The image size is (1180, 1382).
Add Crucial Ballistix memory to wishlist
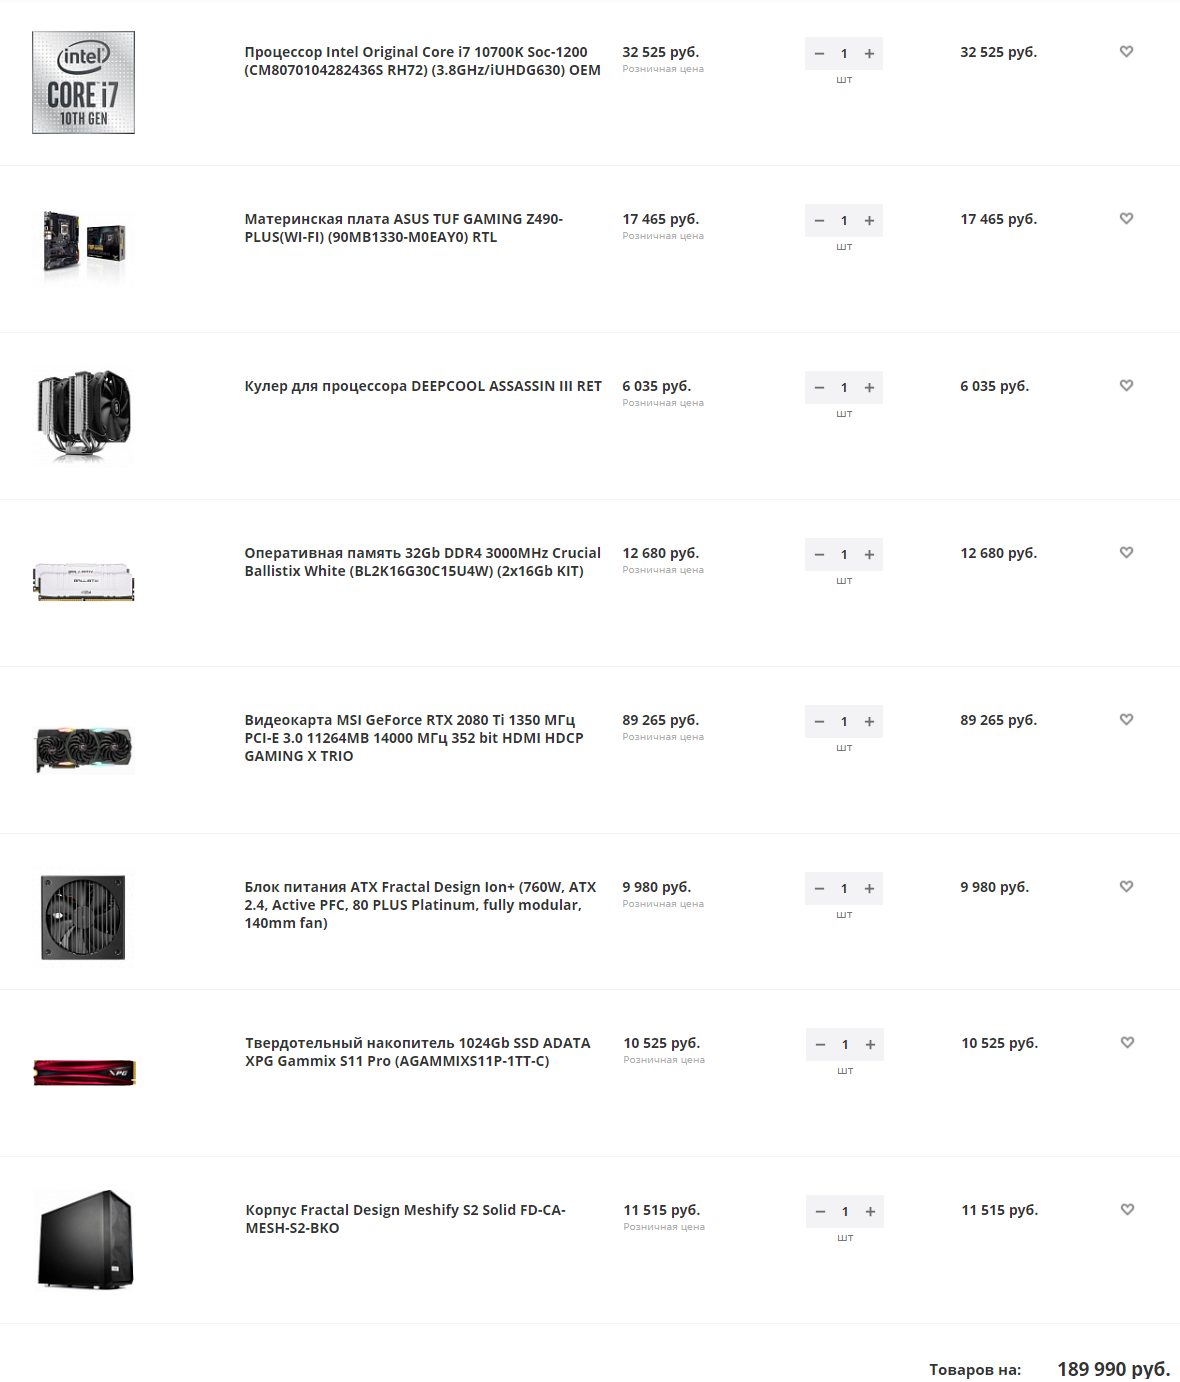tap(1126, 553)
